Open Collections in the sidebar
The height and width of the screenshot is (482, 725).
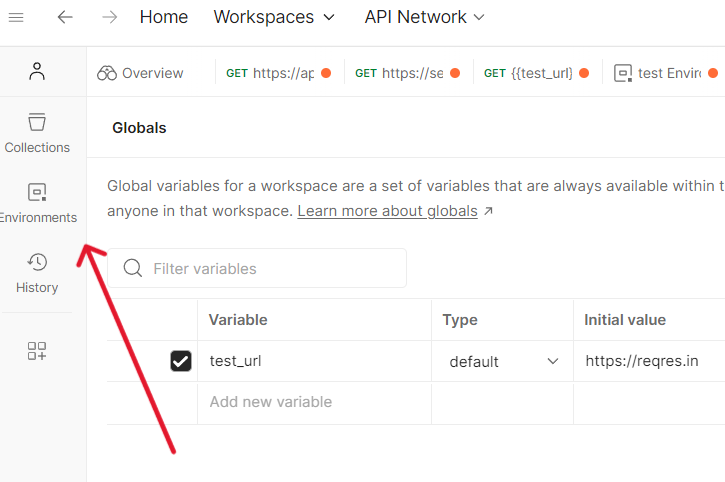[37, 132]
